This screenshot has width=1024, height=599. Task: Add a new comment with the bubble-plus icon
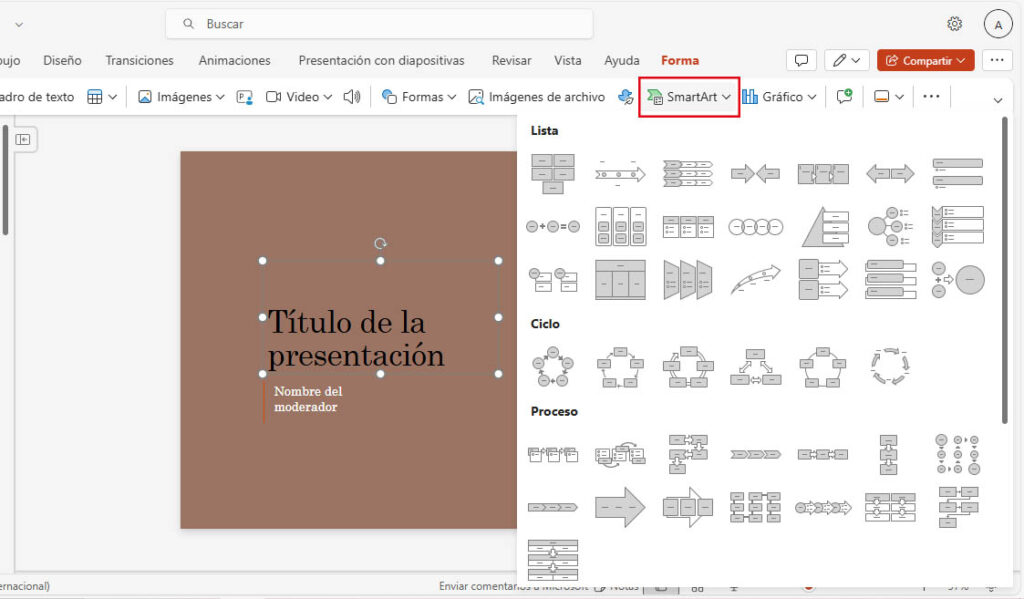coord(845,95)
